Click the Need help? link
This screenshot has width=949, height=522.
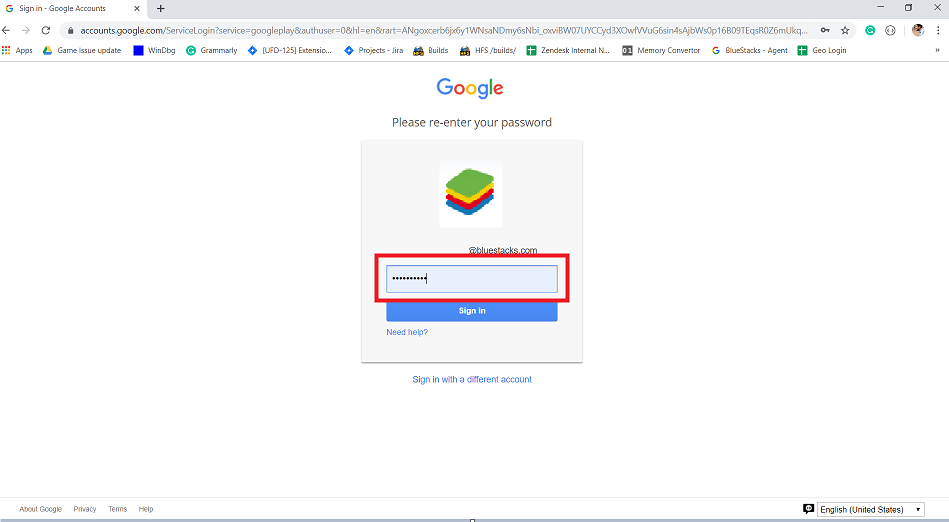[407, 332]
